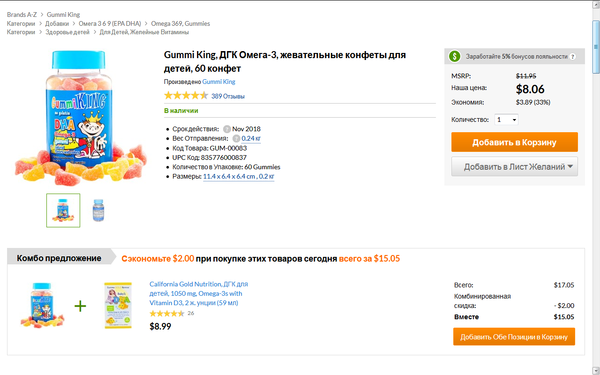The width and height of the screenshot is (600, 375).
Task: Open the quantity dropdown
Action: (506, 120)
